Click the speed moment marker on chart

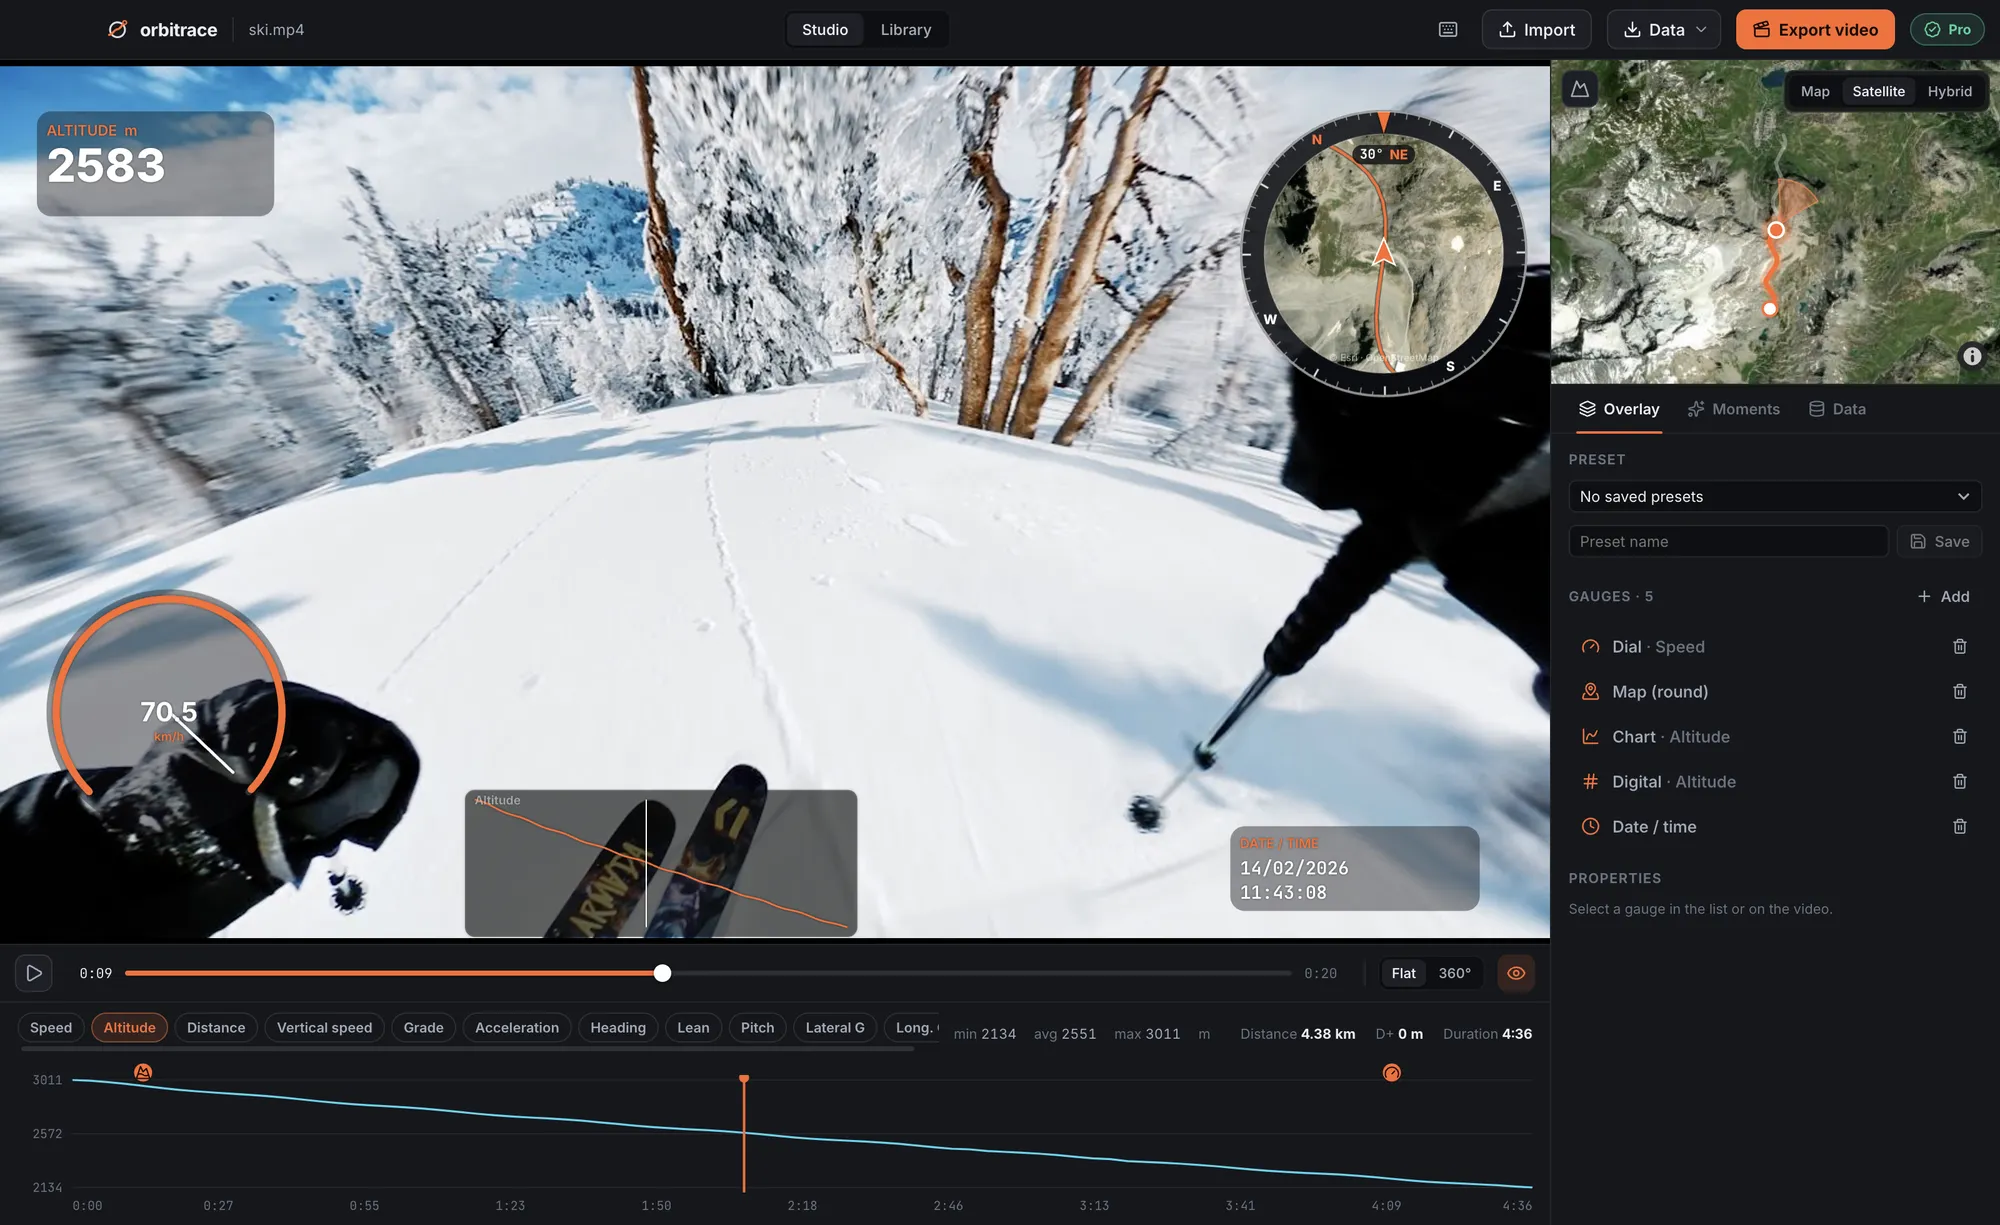[x=1391, y=1073]
